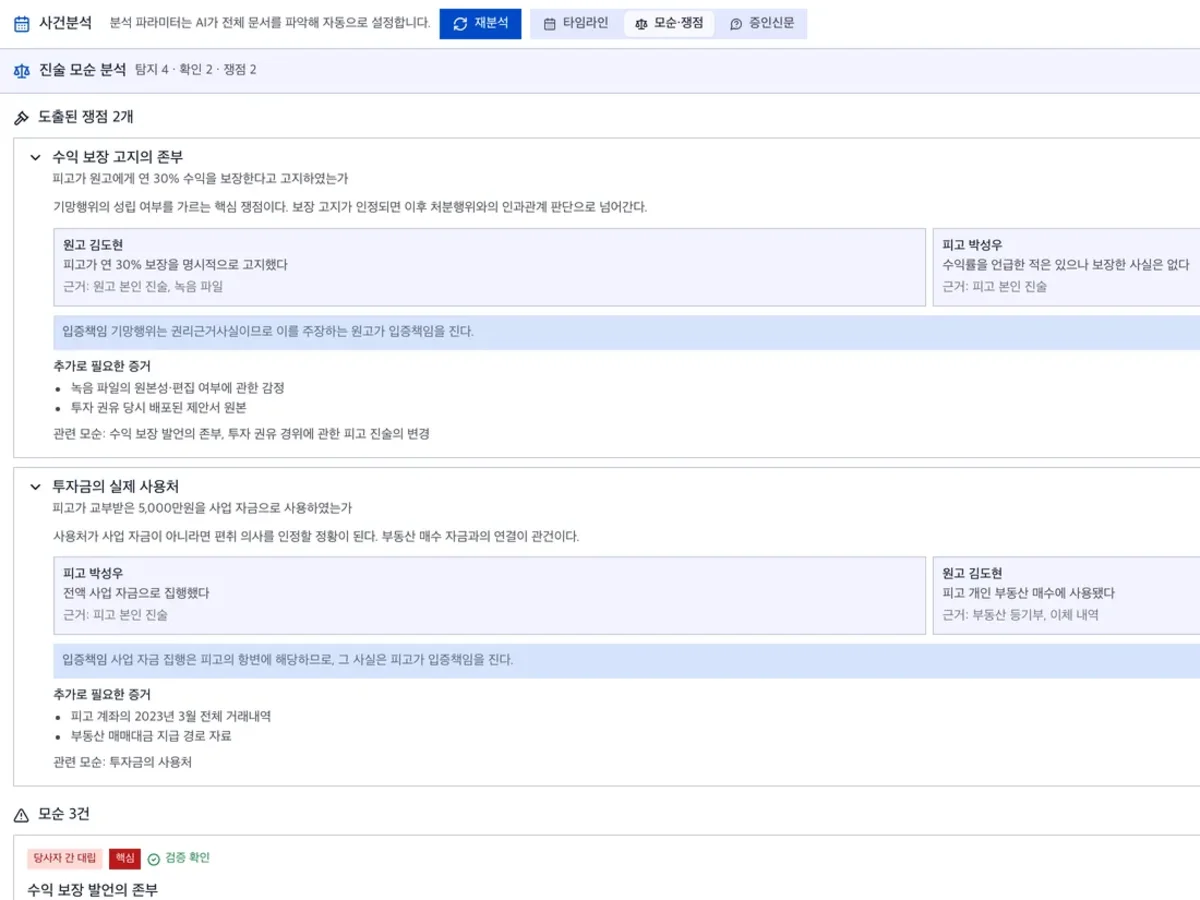Click the 수익 보장 발언의 존부 contradiction title

point(92,890)
